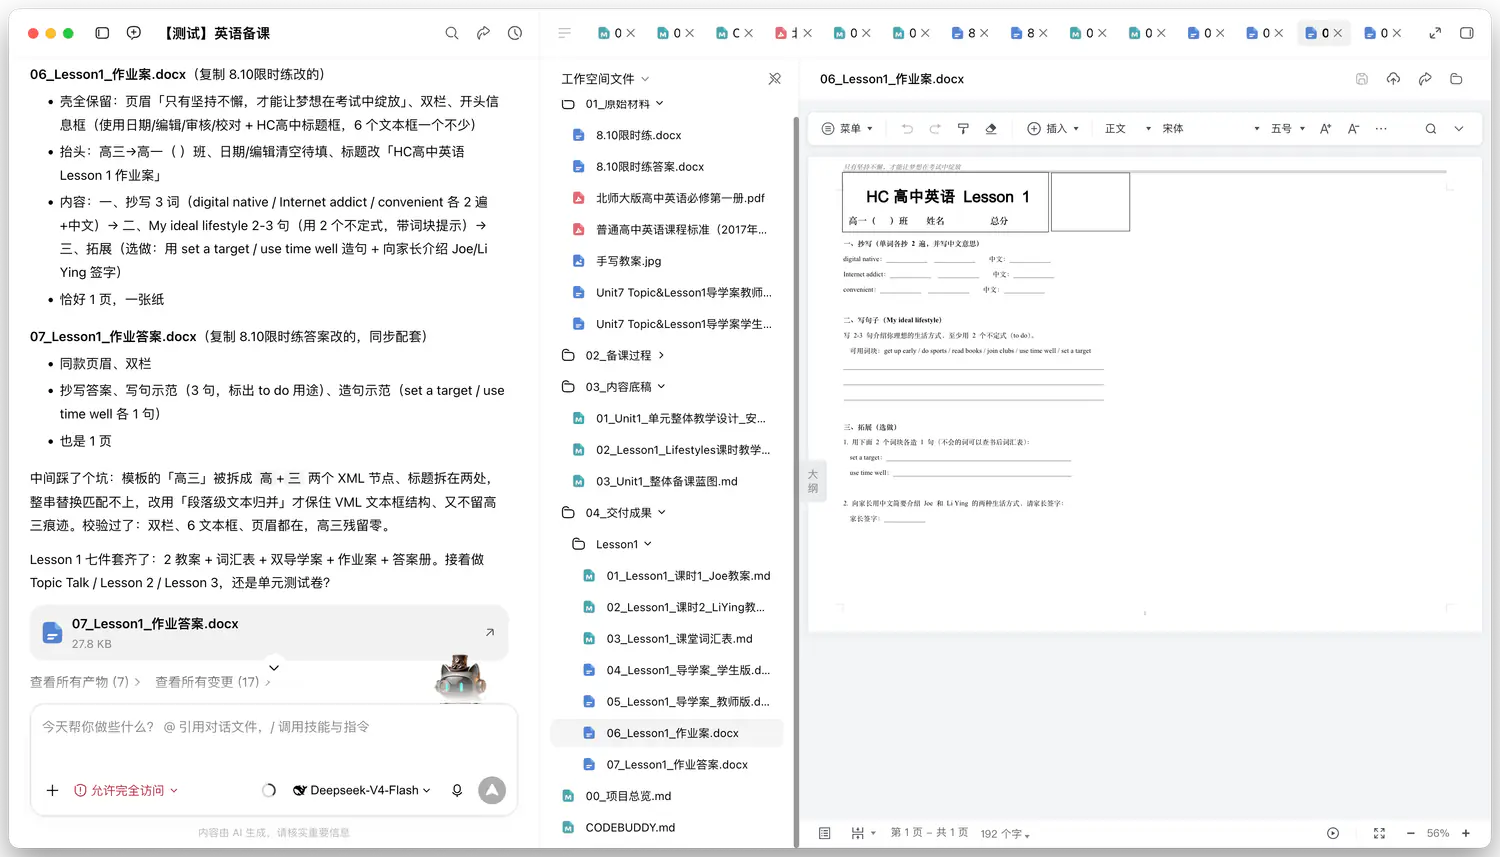Click the redo arrow in document toolbar
Image resolution: width=1500 pixels, height=857 pixels.
point(935,129)
